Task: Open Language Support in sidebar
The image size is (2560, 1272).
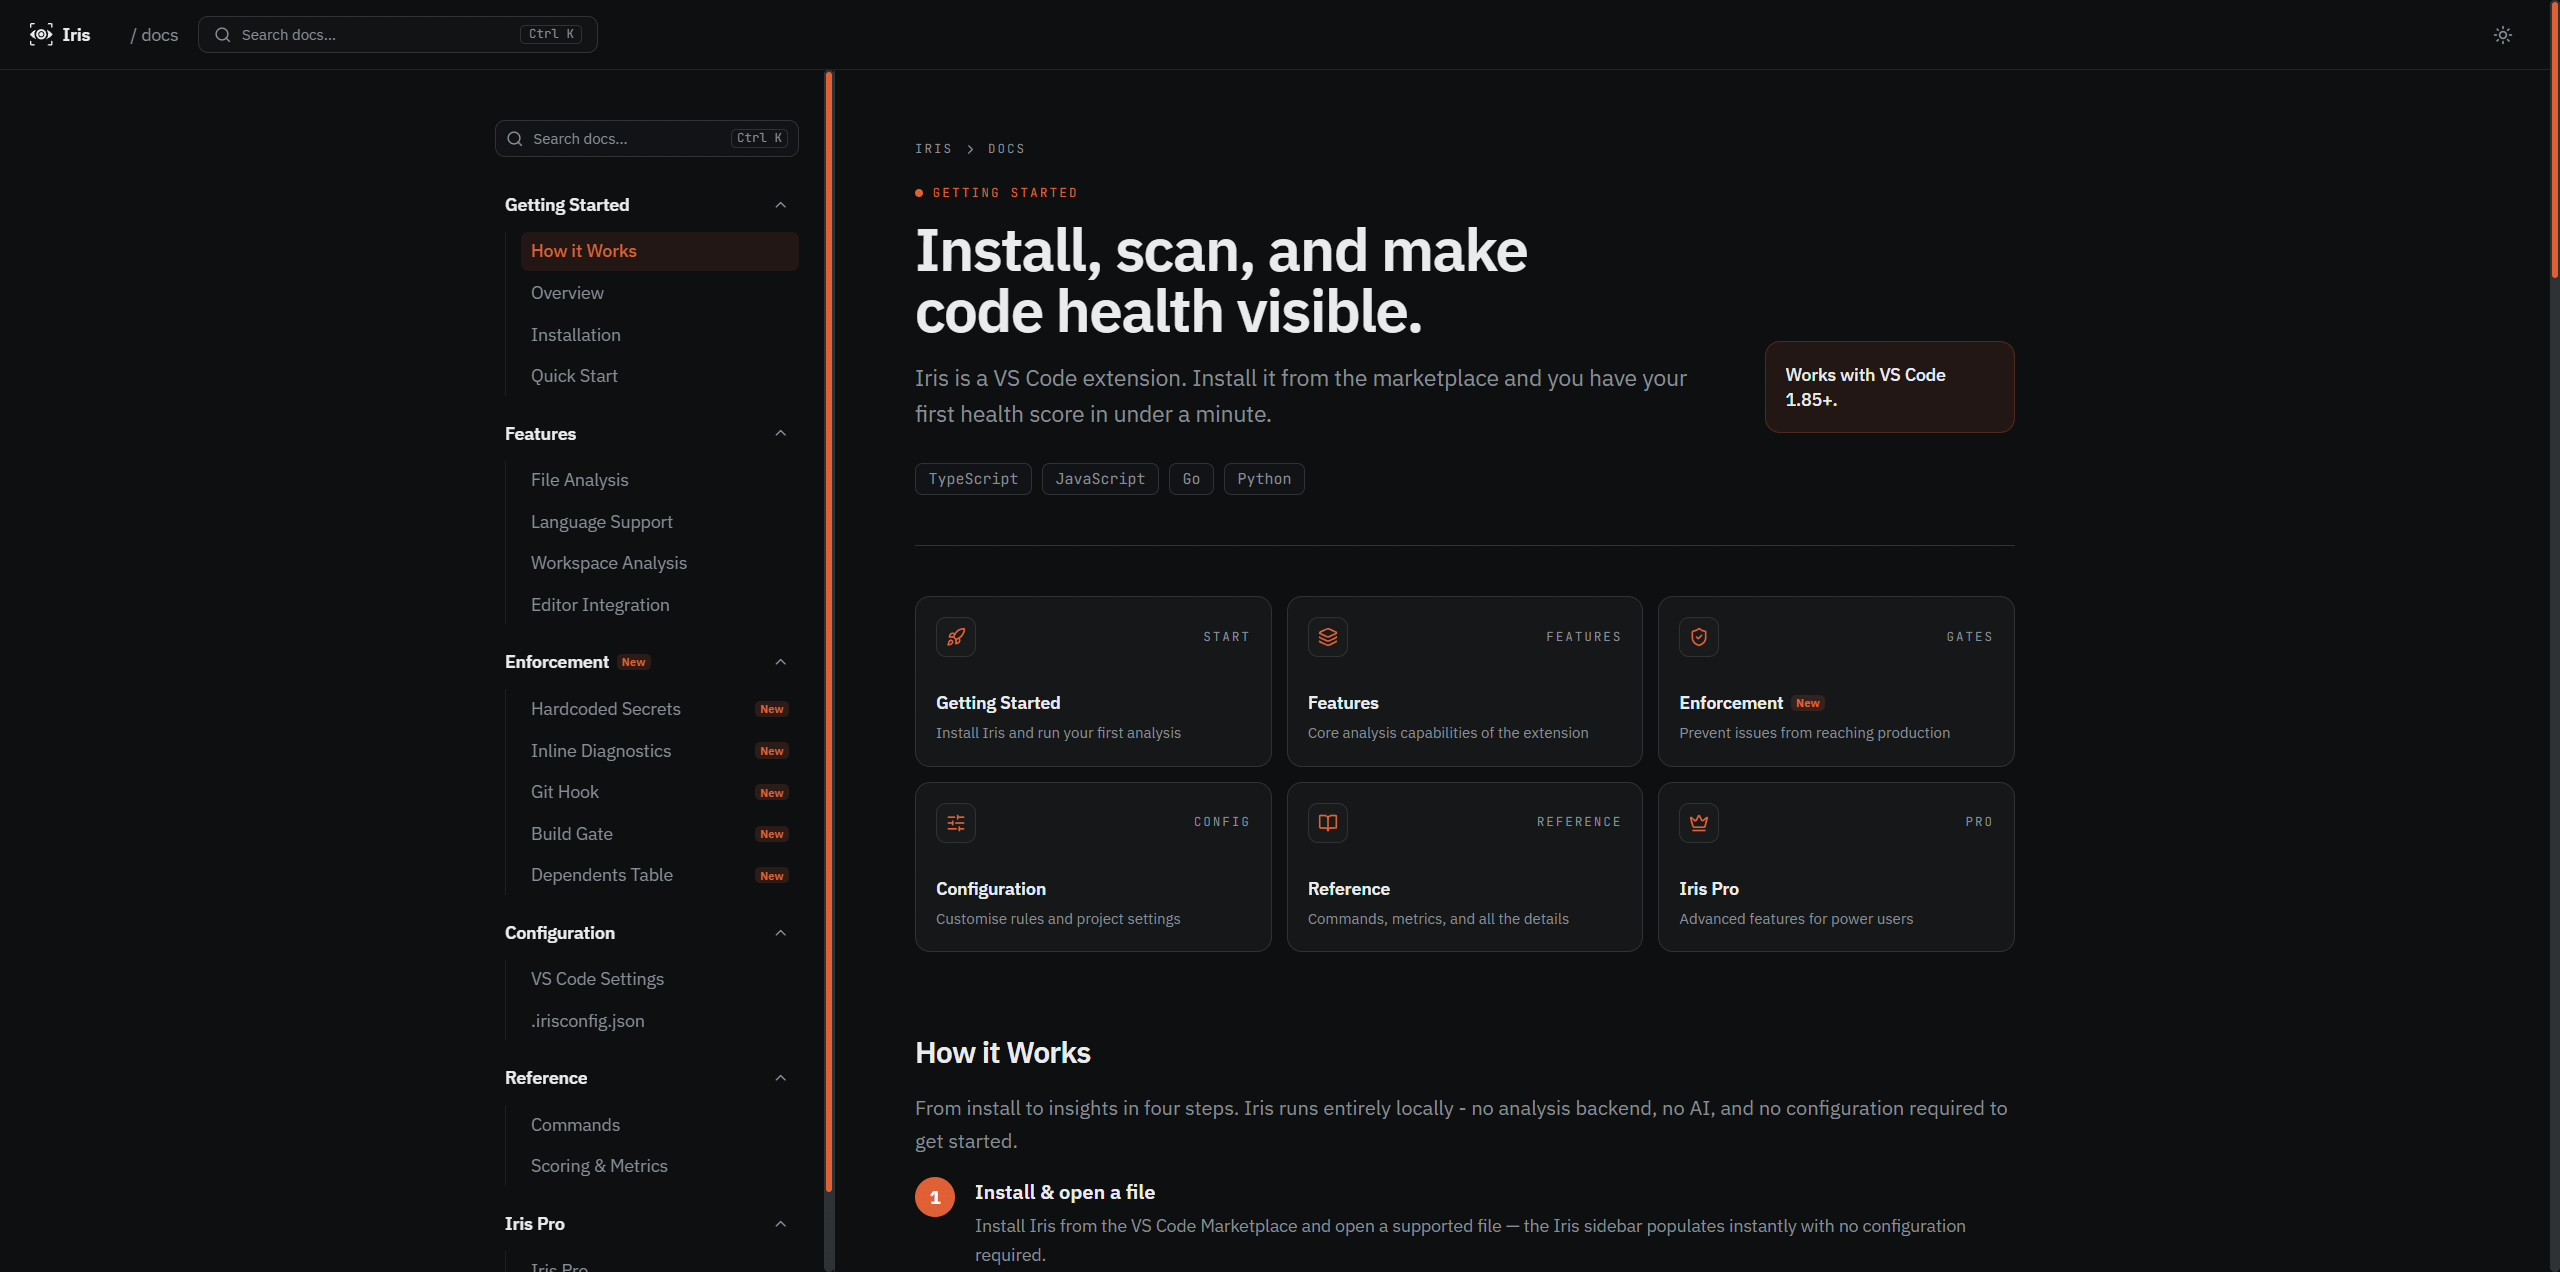Action: point(659,522)
